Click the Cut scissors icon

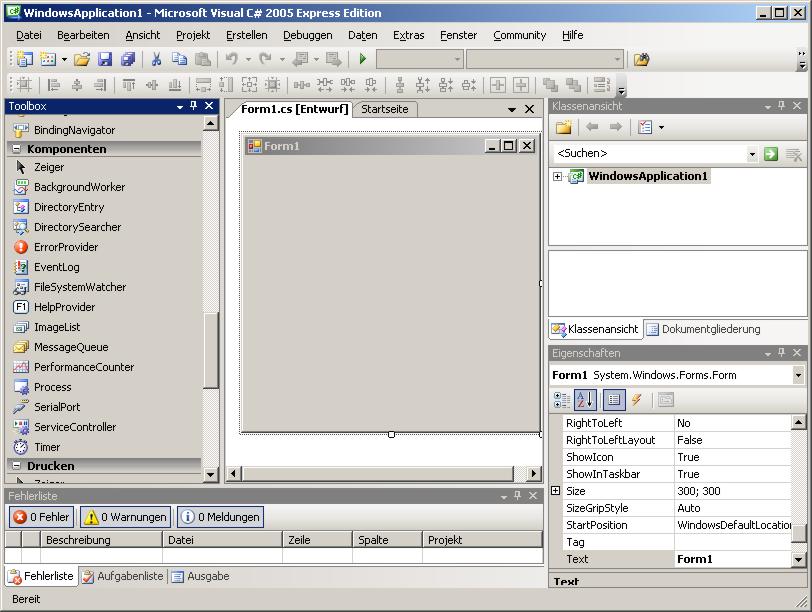[156, 59]
